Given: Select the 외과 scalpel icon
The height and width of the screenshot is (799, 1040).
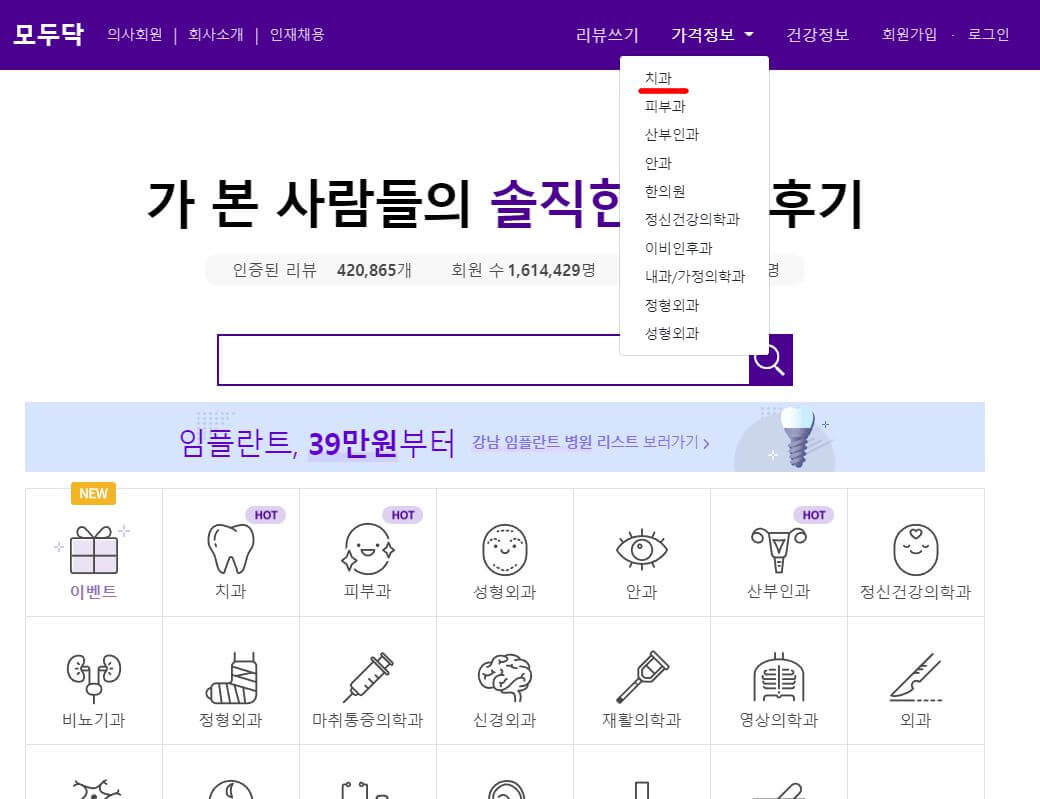Looking at the screenshot, I should pyautogui.click(x=916, y=676).
